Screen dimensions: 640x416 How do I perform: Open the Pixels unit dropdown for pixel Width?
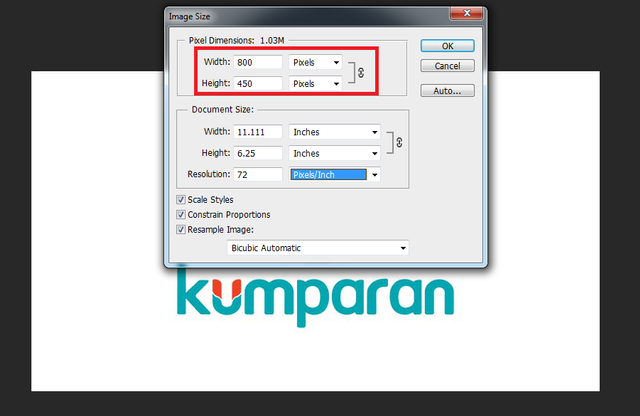point(315,62)
